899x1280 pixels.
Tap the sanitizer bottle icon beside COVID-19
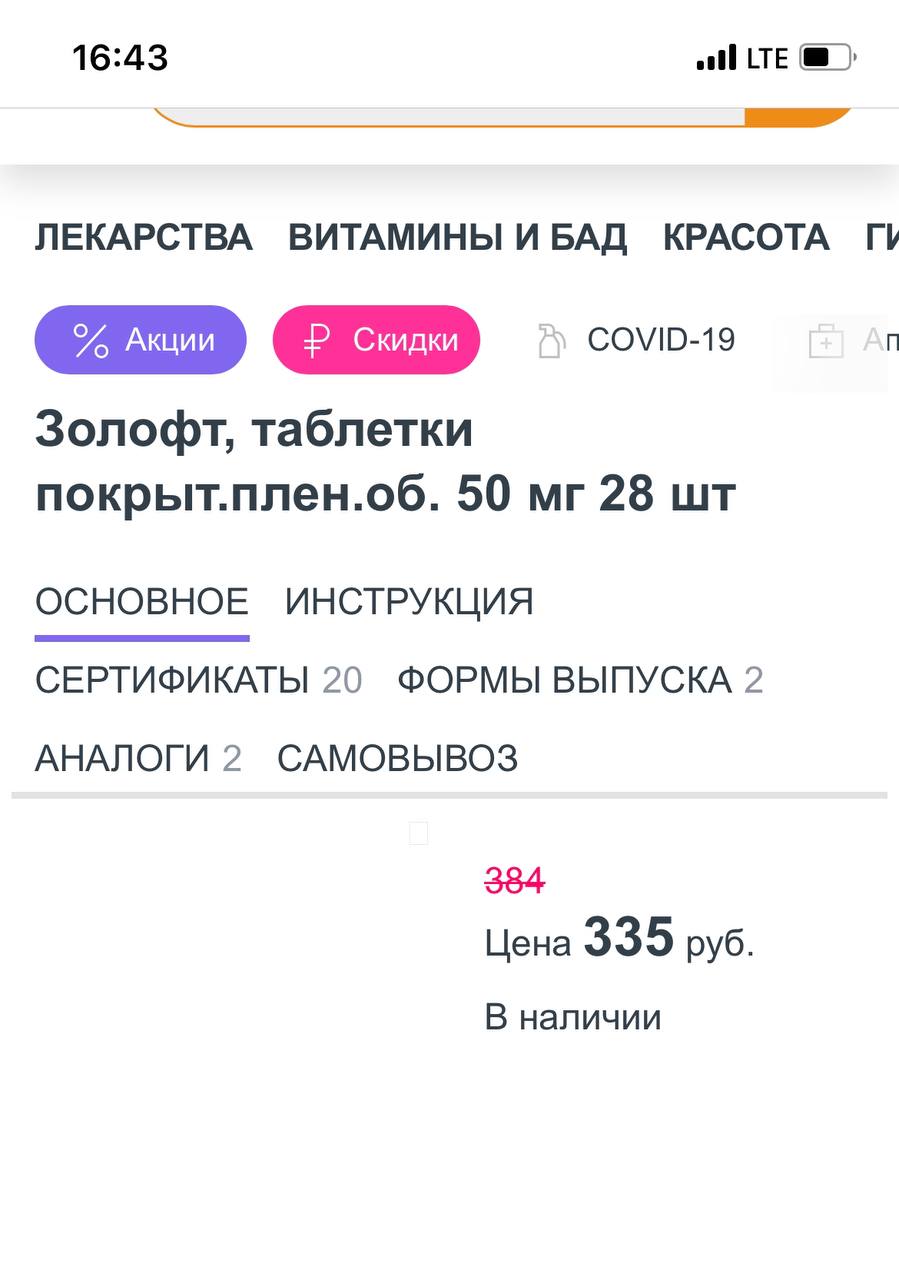tap(549, 341)
